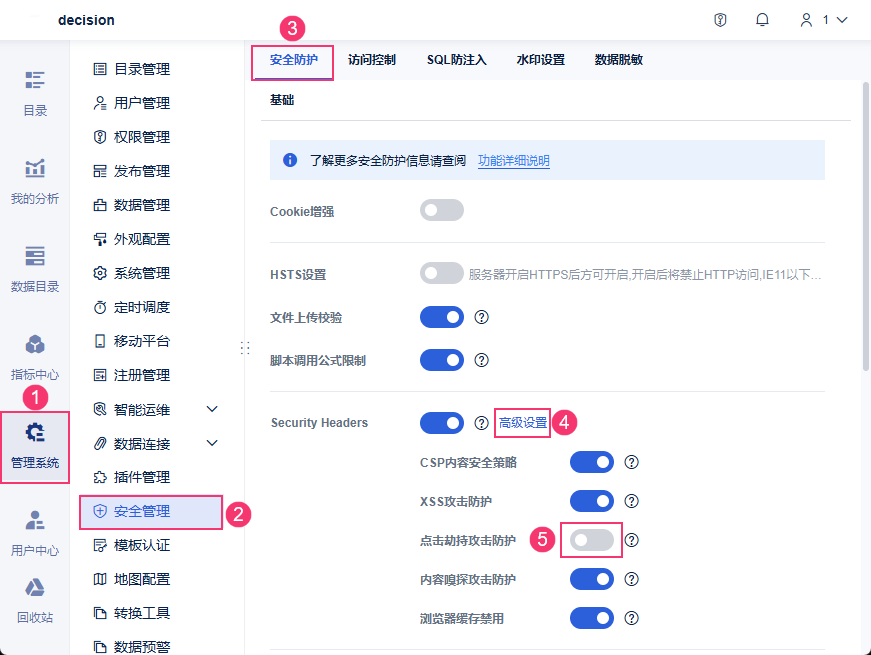Click the shield icon in top bar
Viewport: 871px width, 655px height.
coord(720,20)
